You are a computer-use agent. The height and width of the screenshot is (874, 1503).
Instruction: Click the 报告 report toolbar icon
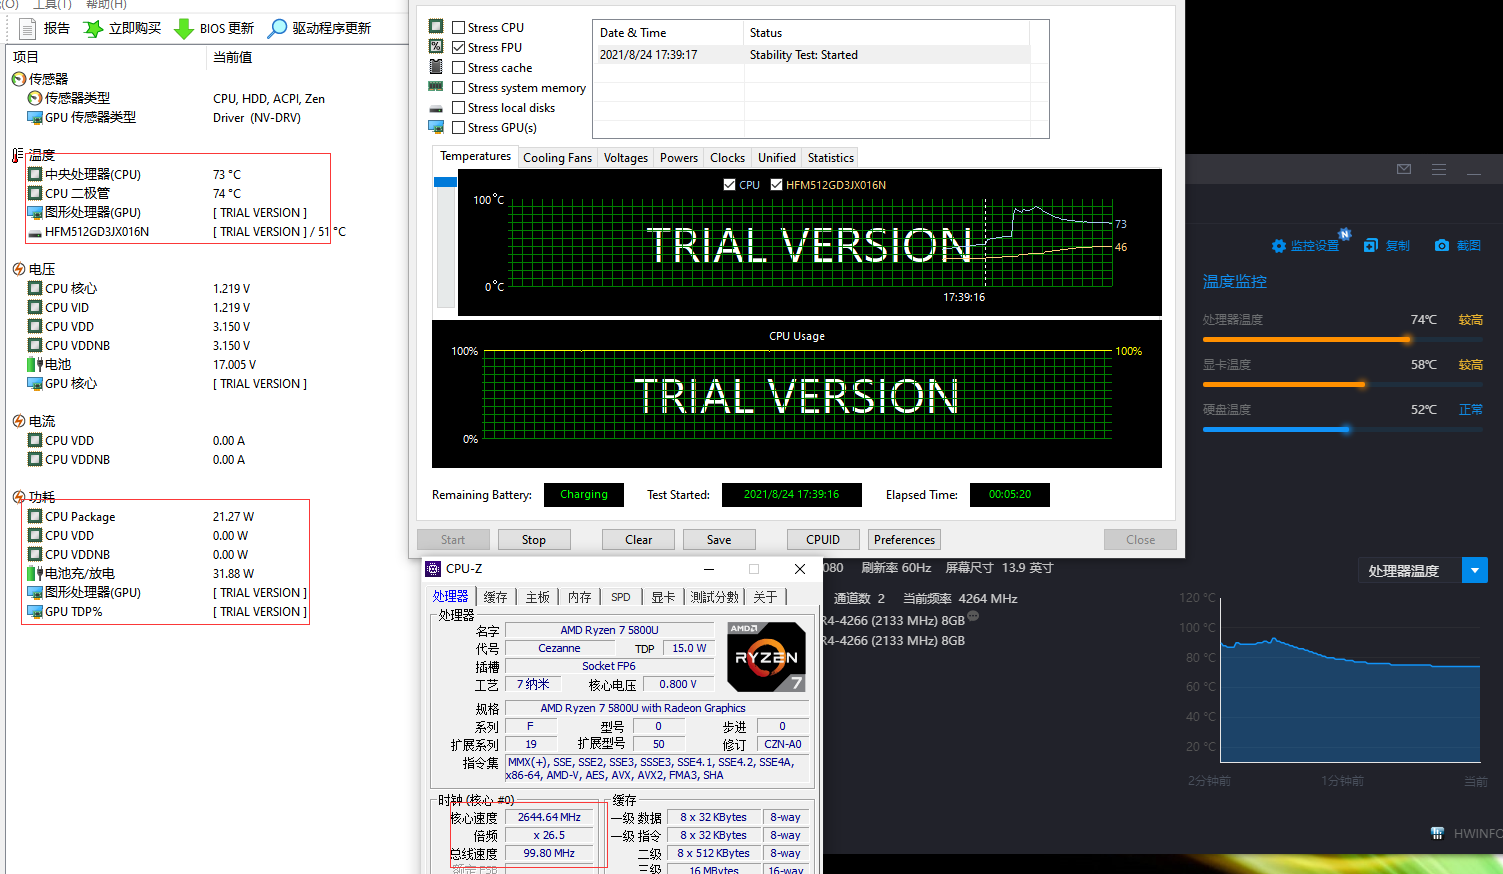click(26, 28)
